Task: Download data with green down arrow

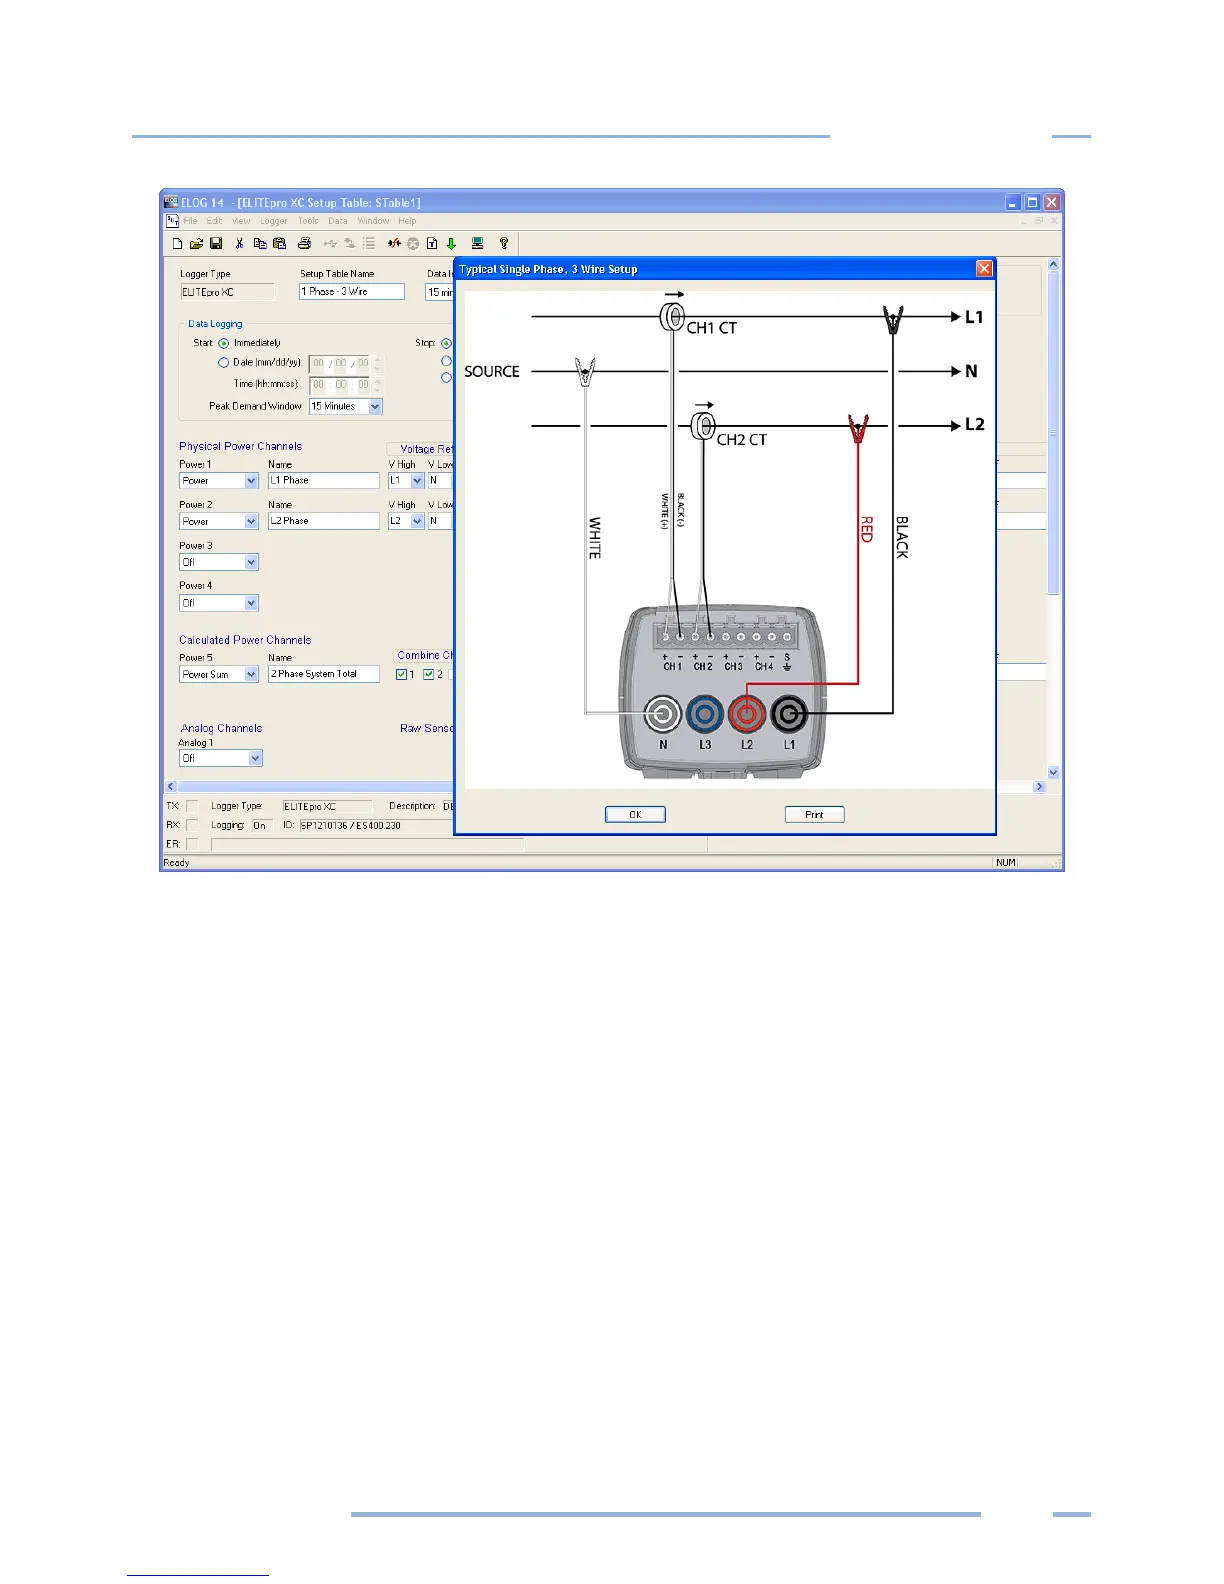Action: tap(451, 243)
